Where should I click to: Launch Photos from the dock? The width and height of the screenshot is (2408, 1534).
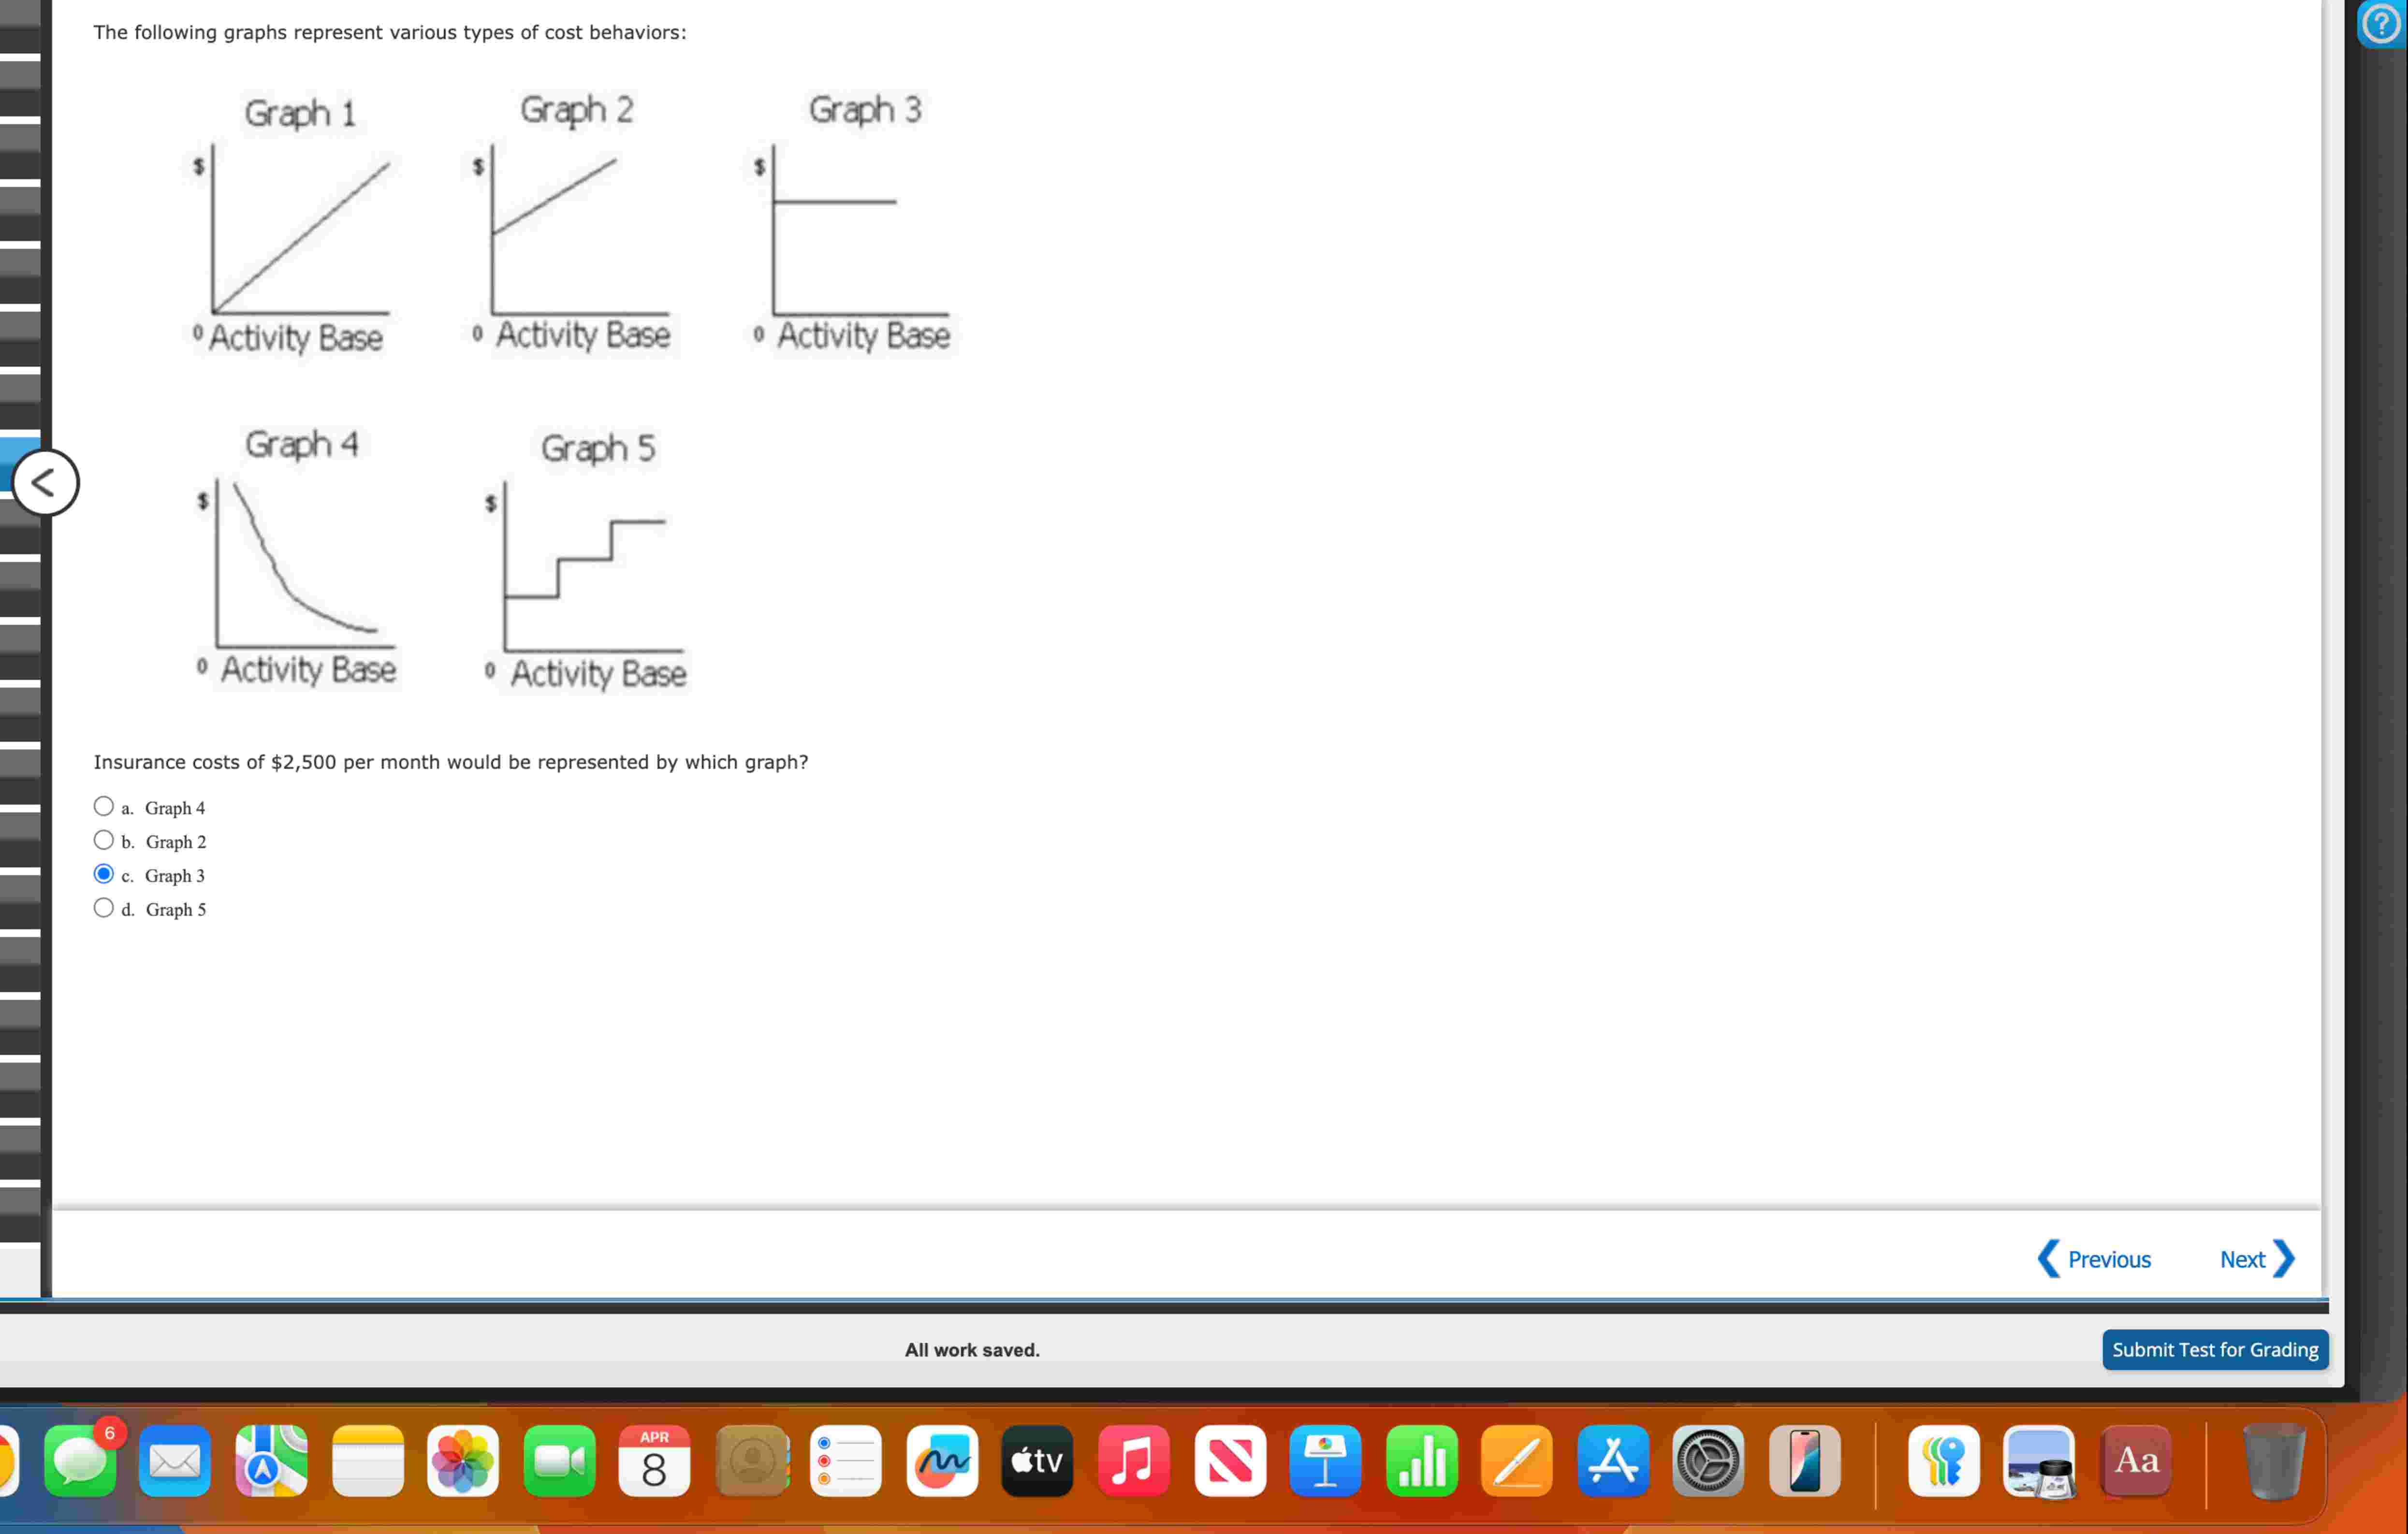(463, 1461)
